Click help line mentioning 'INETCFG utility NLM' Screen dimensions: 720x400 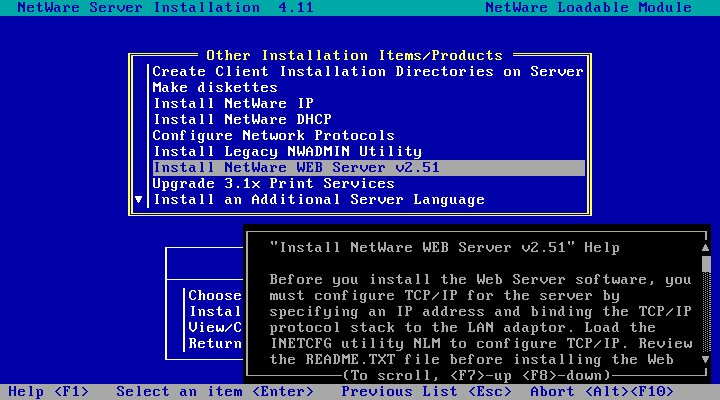(x=481, y=344)
